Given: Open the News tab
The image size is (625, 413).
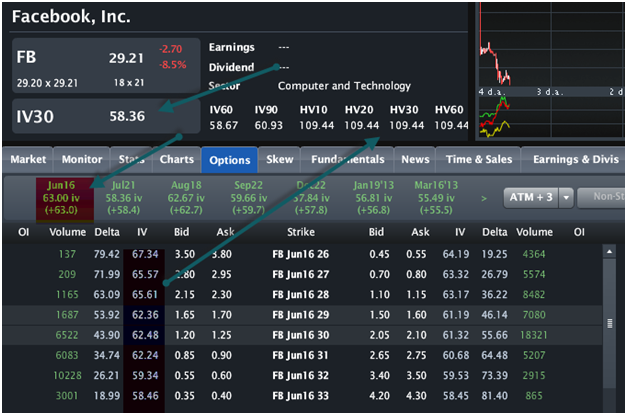Looking at the screenshot, I should 415,159.
